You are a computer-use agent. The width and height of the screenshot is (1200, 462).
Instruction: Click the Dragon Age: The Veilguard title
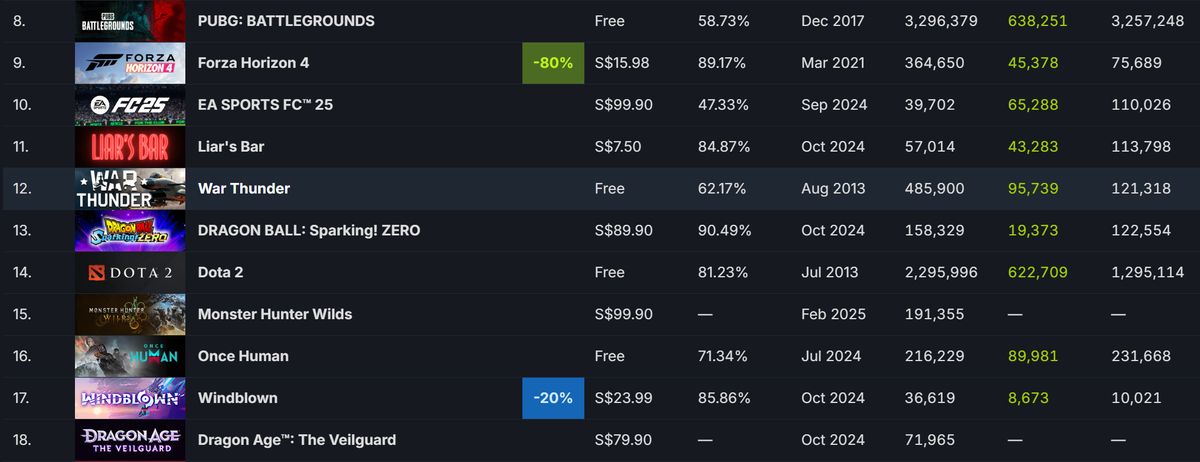tap(297, 440)
